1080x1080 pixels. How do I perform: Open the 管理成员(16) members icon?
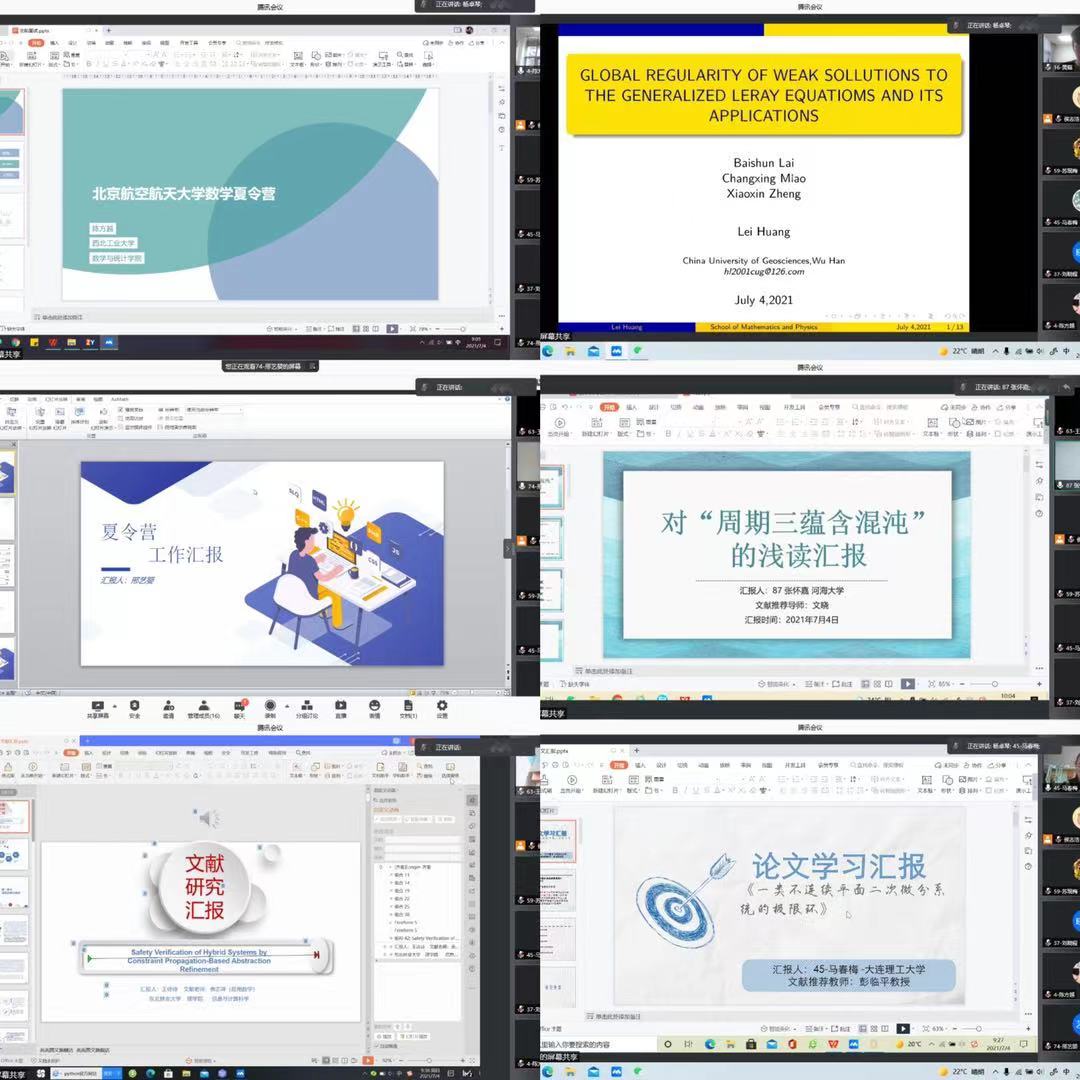click(203, 706)
